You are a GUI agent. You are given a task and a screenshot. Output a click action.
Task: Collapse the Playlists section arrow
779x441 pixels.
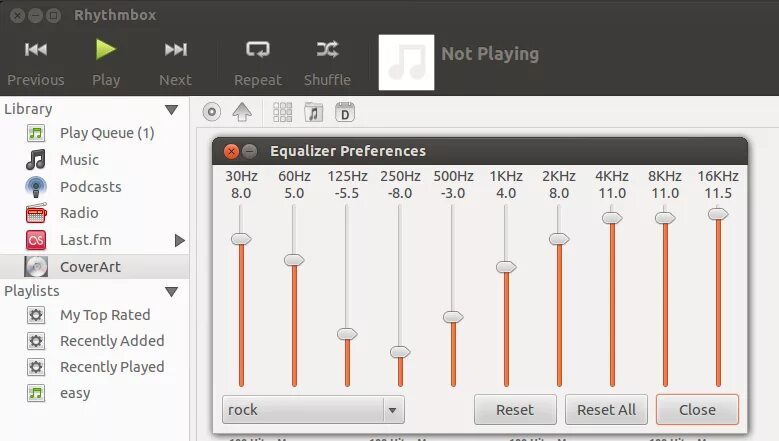(x=171, y=292)
